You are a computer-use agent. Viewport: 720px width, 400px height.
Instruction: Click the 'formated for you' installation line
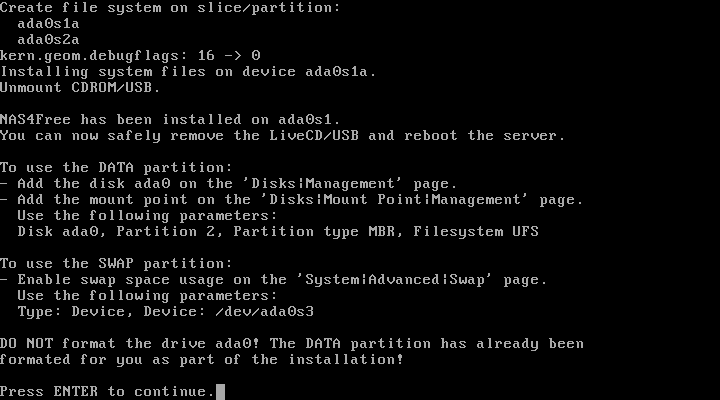[202, 360]
